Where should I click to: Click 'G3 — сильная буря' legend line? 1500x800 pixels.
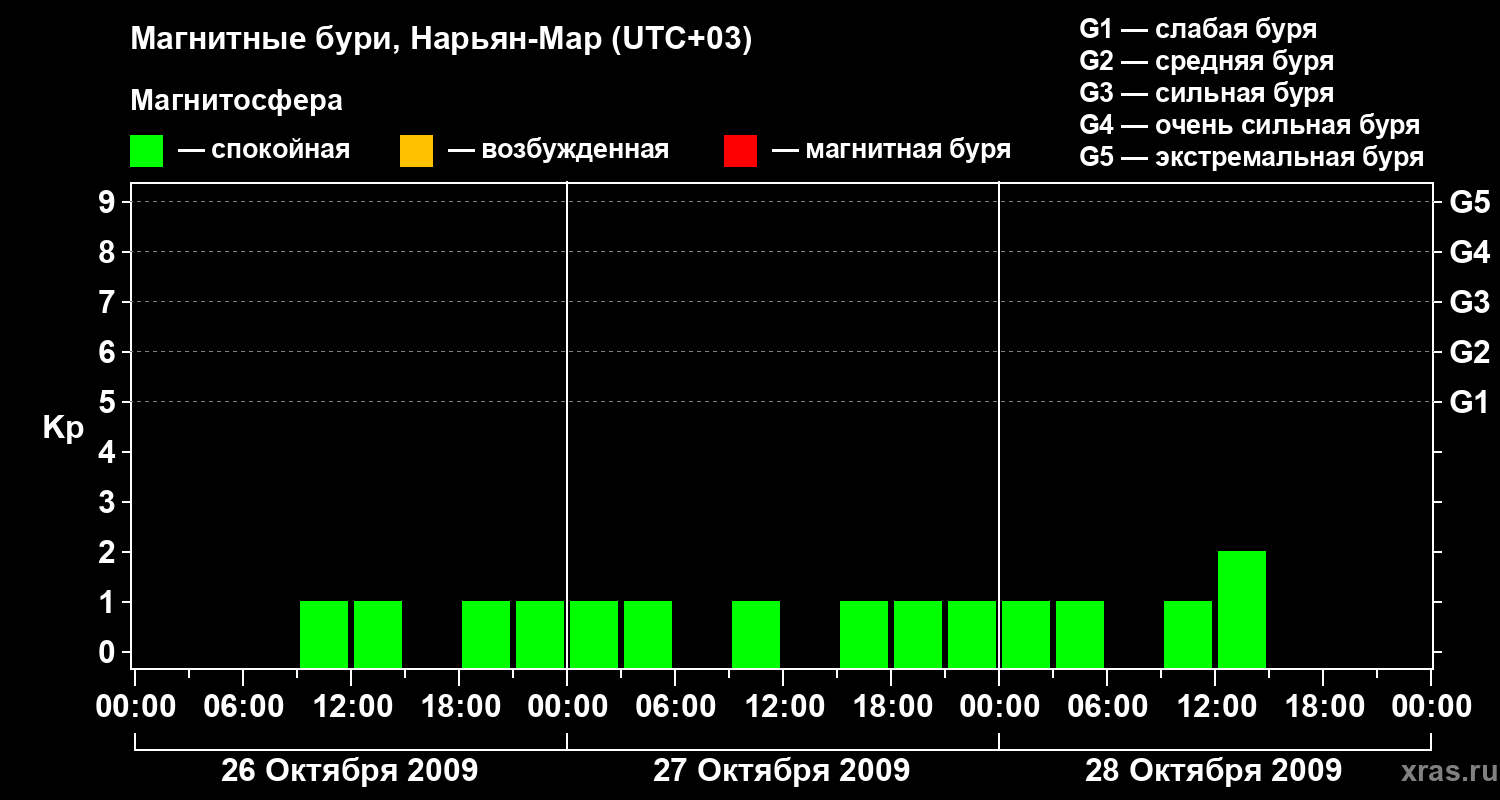click(1207, 93)
